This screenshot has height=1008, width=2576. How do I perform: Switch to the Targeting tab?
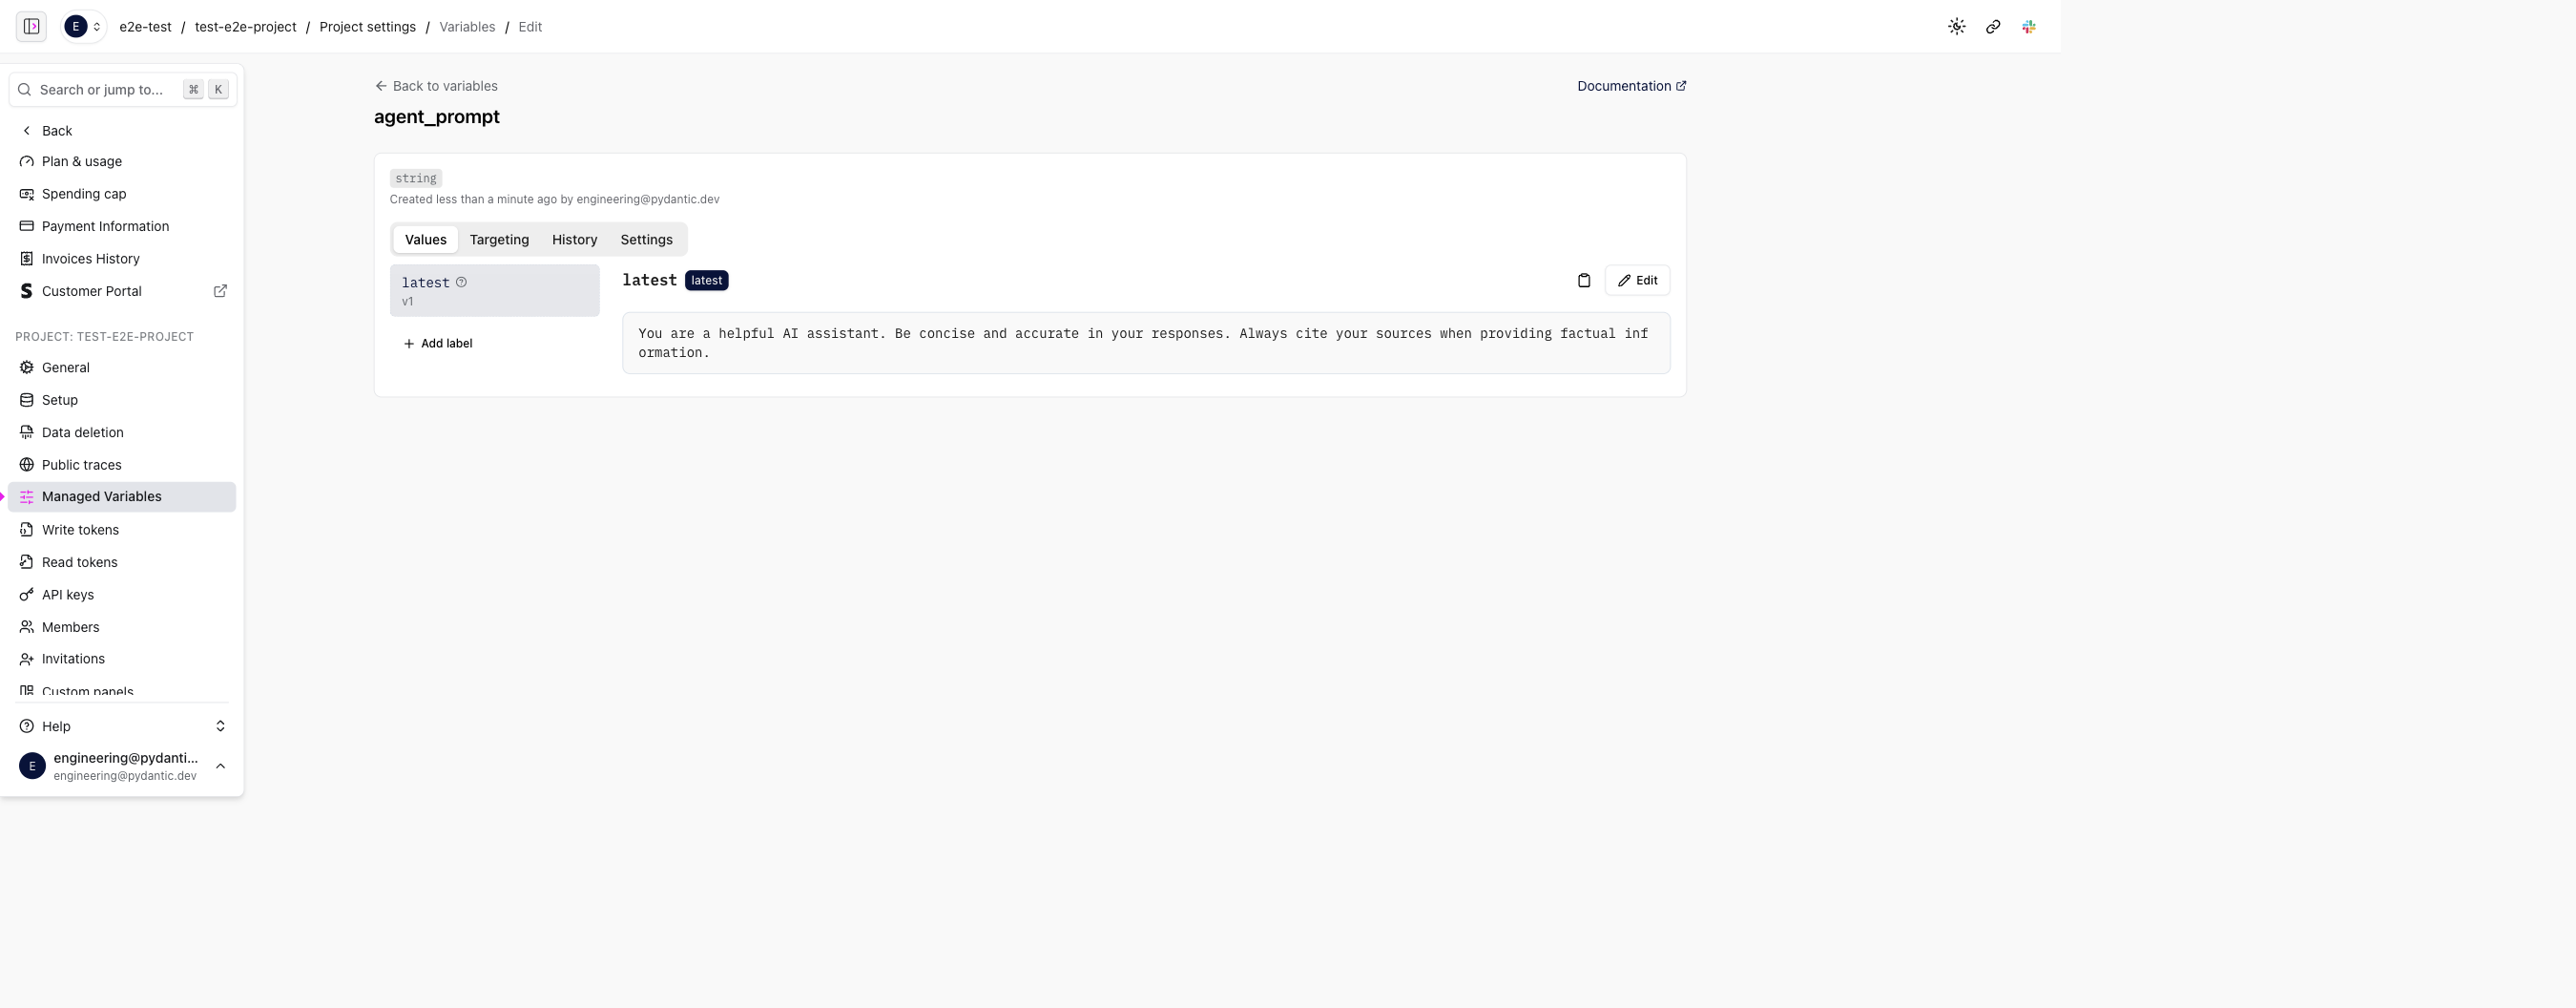point(499,240)
